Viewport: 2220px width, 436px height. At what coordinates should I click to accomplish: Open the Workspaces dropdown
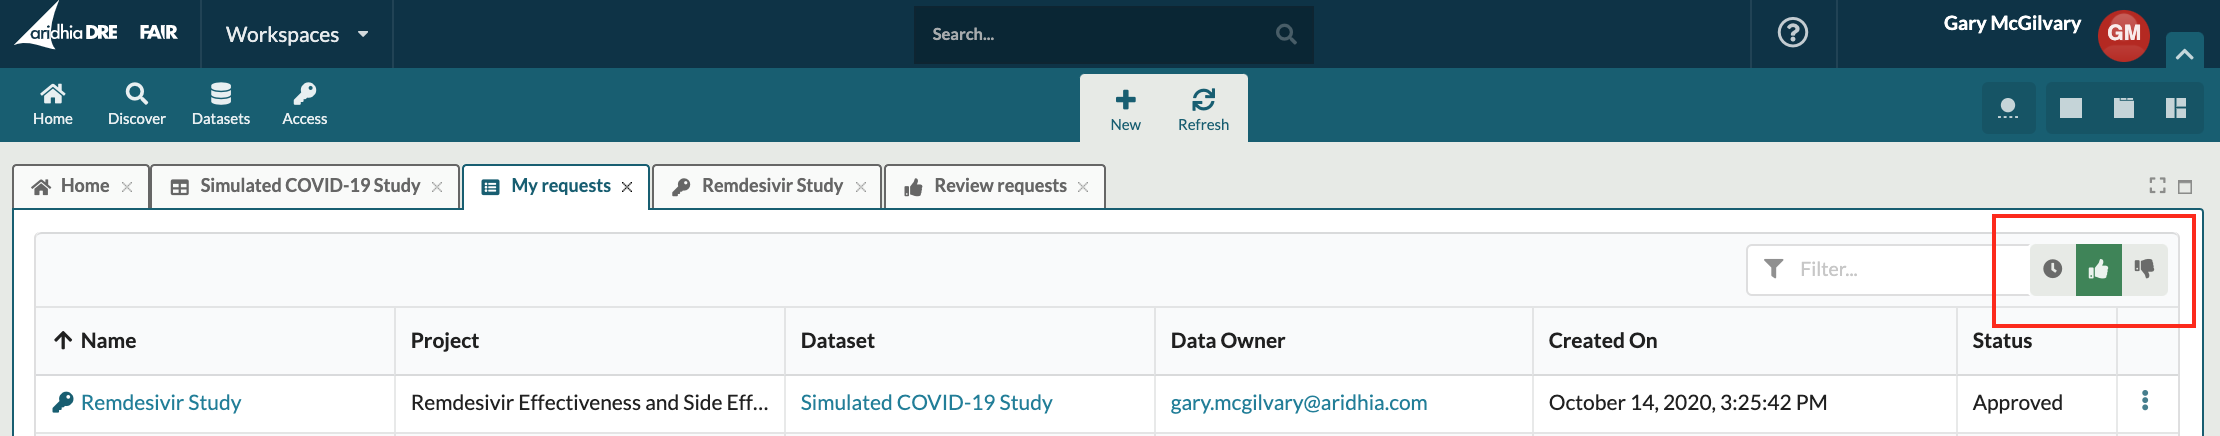[297, 34]
